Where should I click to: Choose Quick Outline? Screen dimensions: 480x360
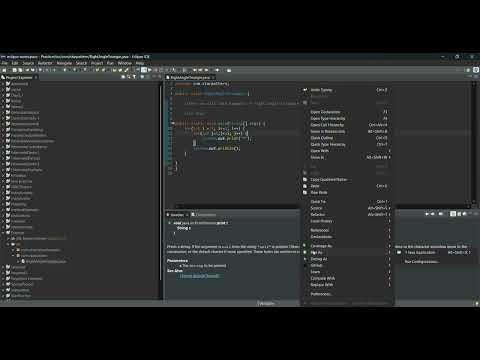click(347, 138)
